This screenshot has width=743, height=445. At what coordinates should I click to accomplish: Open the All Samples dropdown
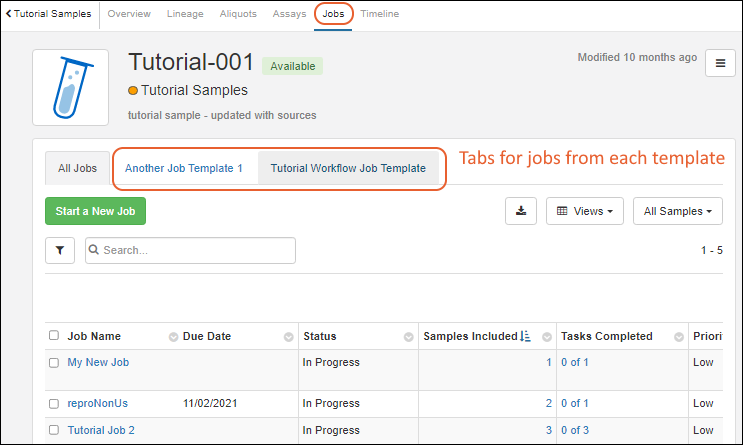click(677, 211)
